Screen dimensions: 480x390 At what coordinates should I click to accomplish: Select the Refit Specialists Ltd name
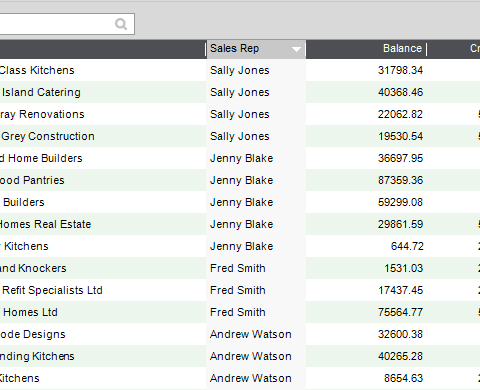pyautogui.click(x=52, y=290)
